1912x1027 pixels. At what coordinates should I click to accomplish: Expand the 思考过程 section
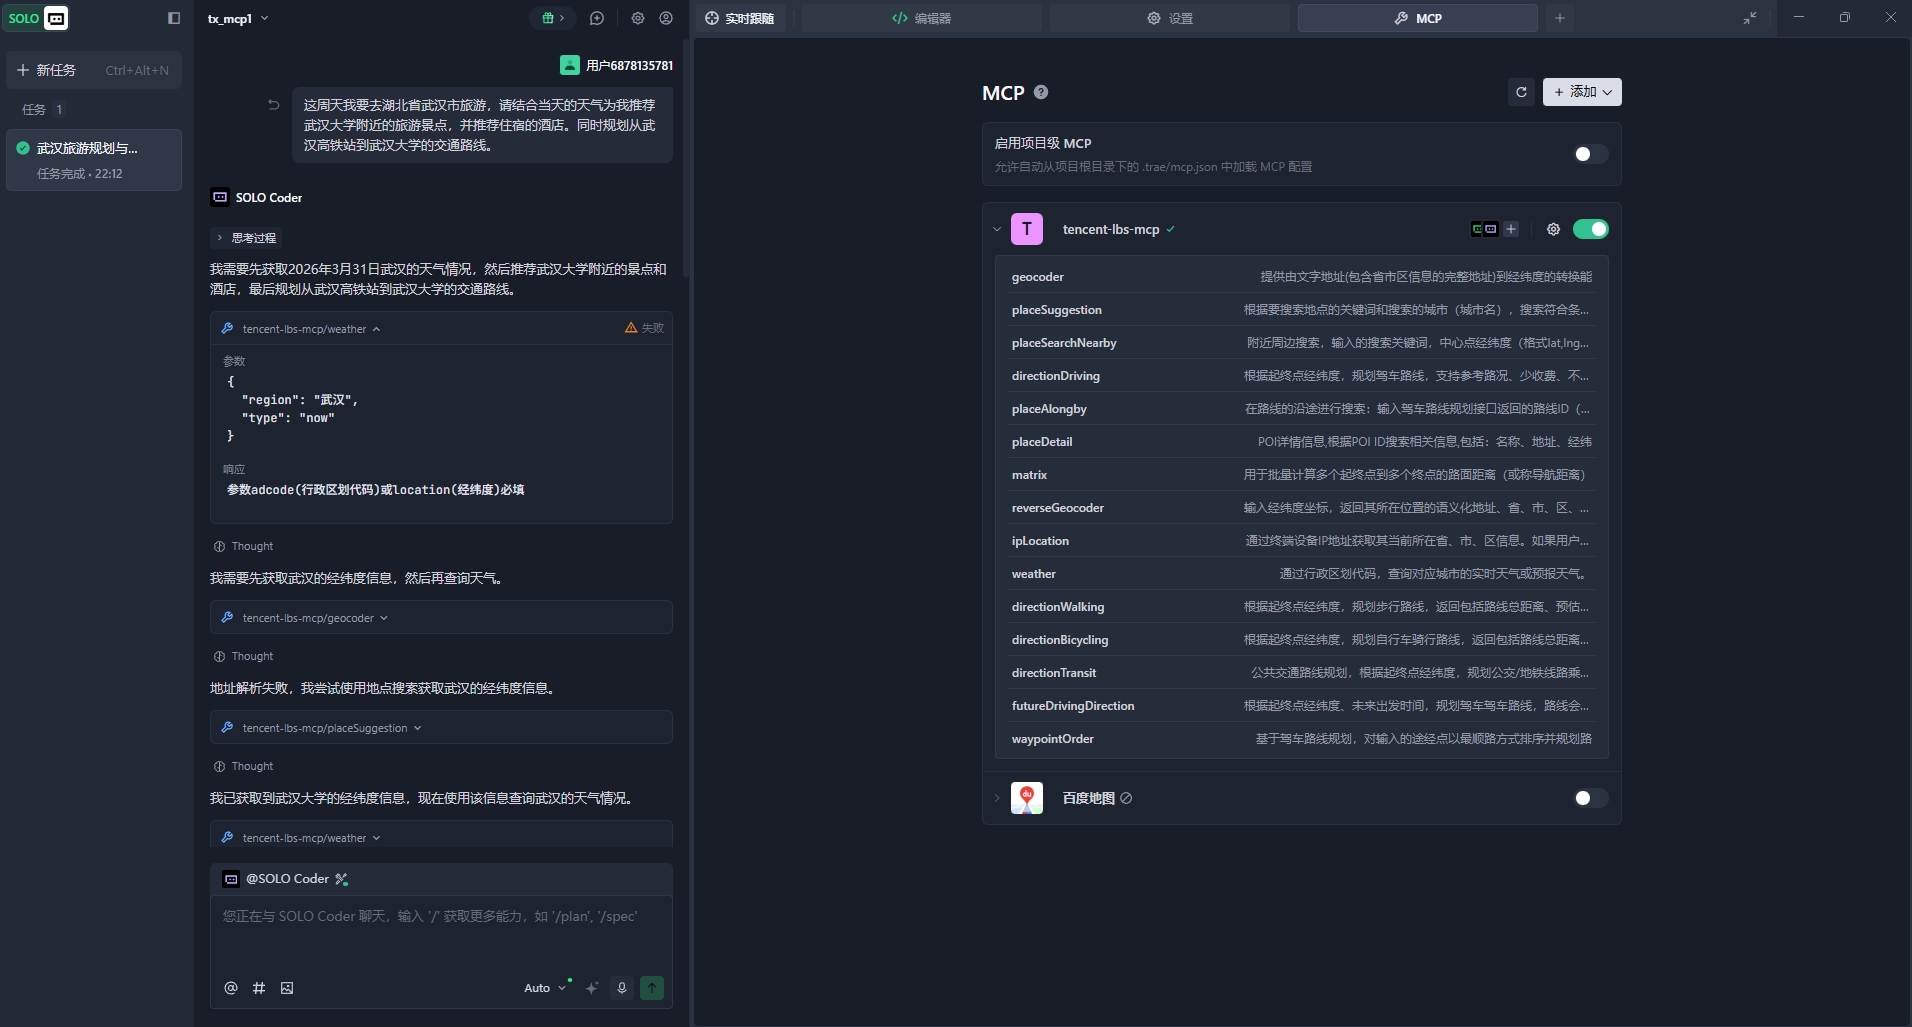coord(246,238)
